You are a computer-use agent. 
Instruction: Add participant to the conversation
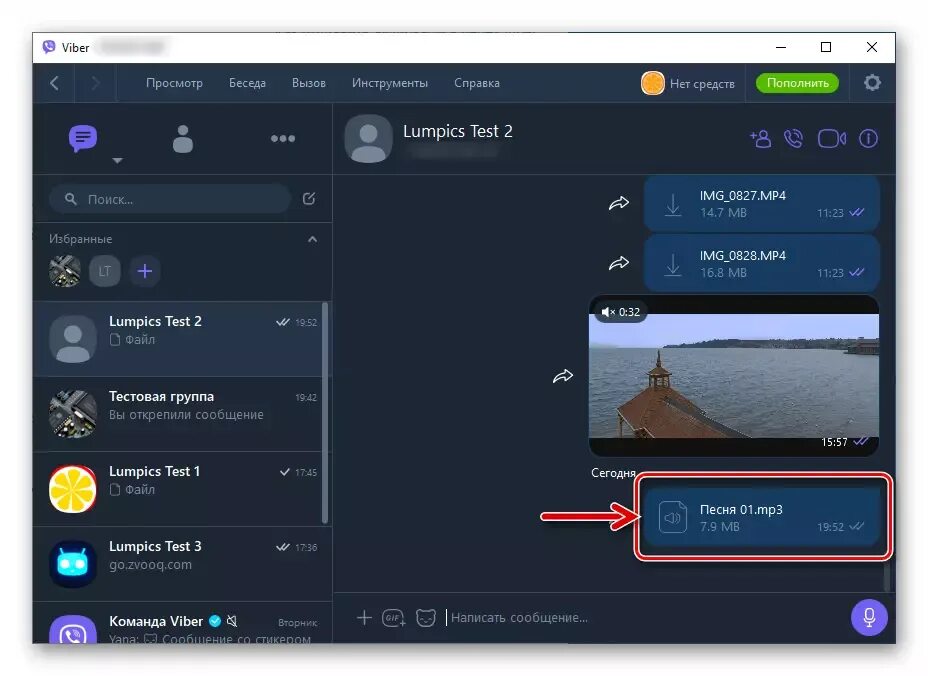click(x=761, y=139)
